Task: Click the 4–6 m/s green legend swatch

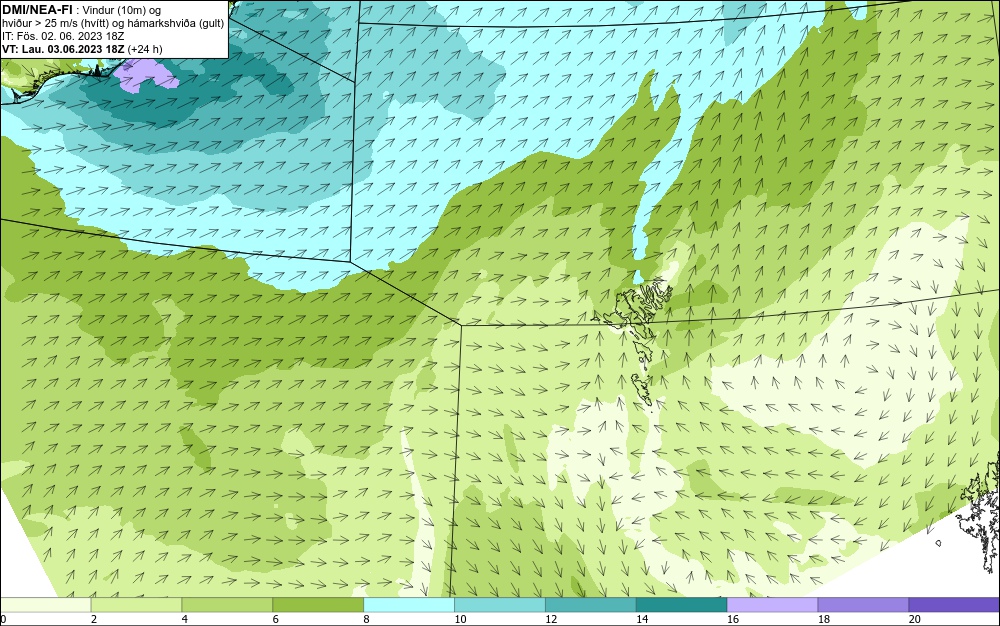Action: (227, 605)
